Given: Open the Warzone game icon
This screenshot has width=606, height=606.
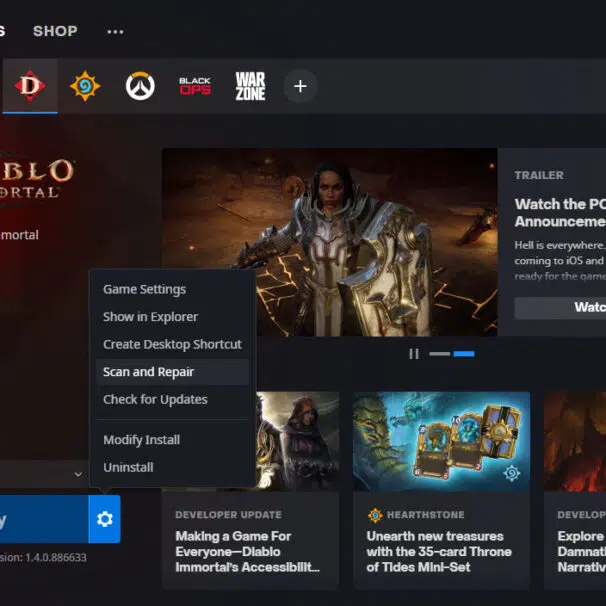Looking at the screenshot, I should [250, 86].
